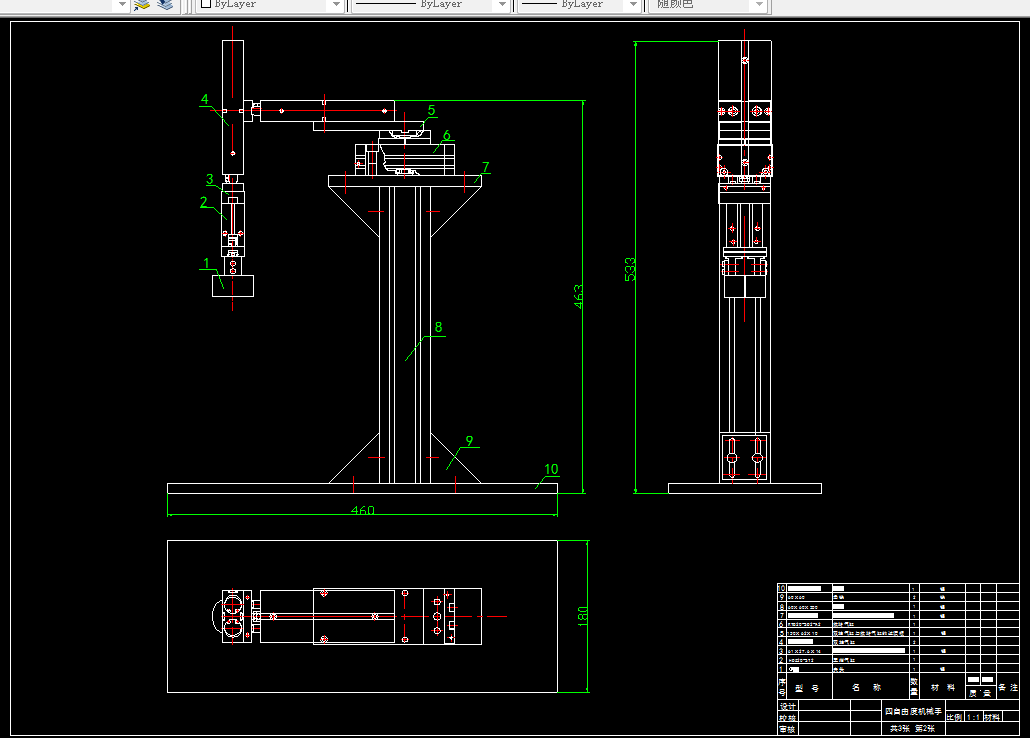Click green balloon label 5 above the slide
The image size is (1030, 738).
pos(432,110)
